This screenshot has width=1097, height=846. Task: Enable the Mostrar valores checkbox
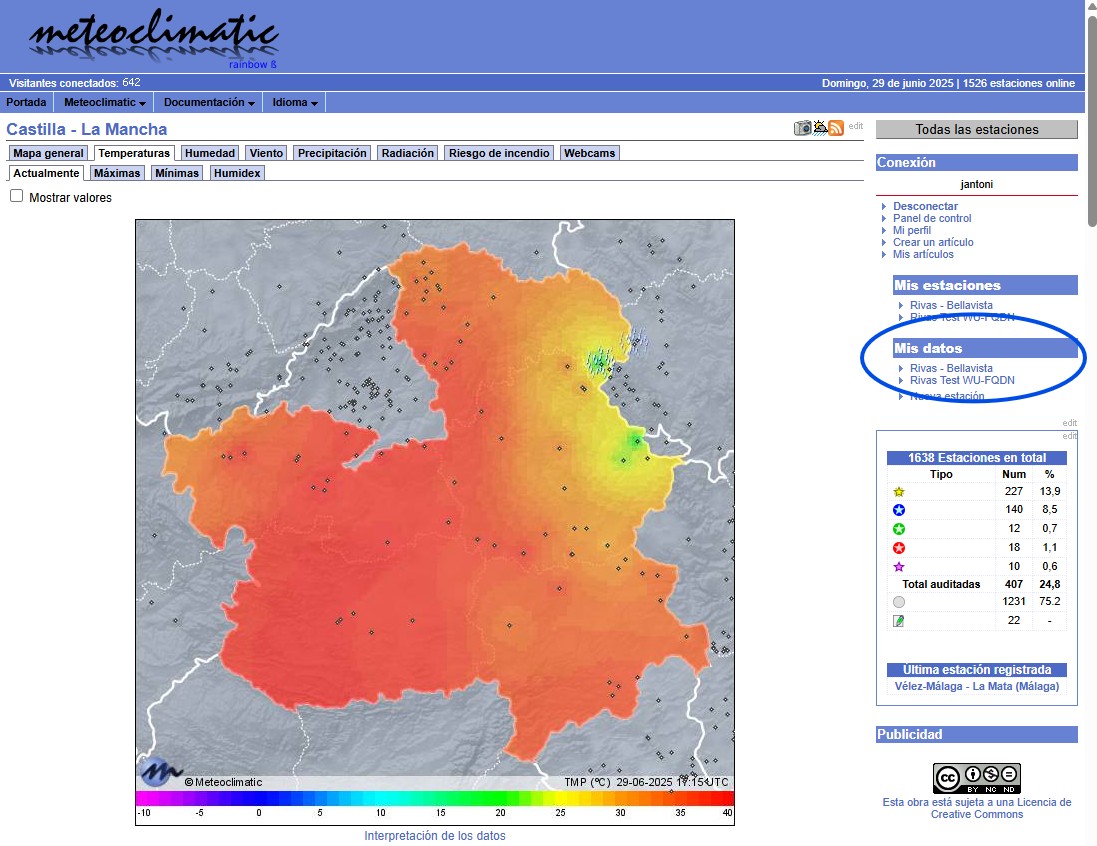(x=17, y=197)
